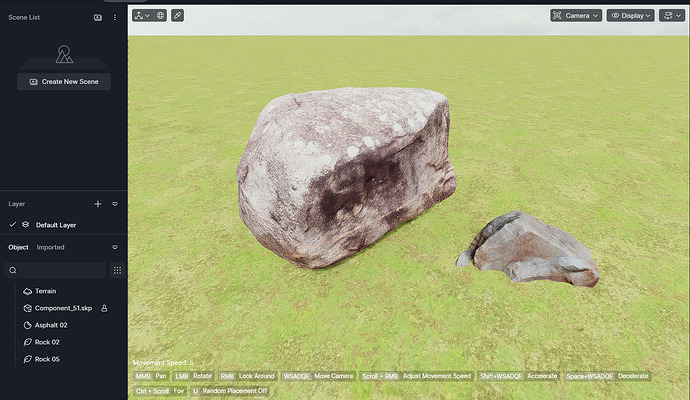
Task: Select Rock 02 in object list
Action: click(x=47, y=342)
